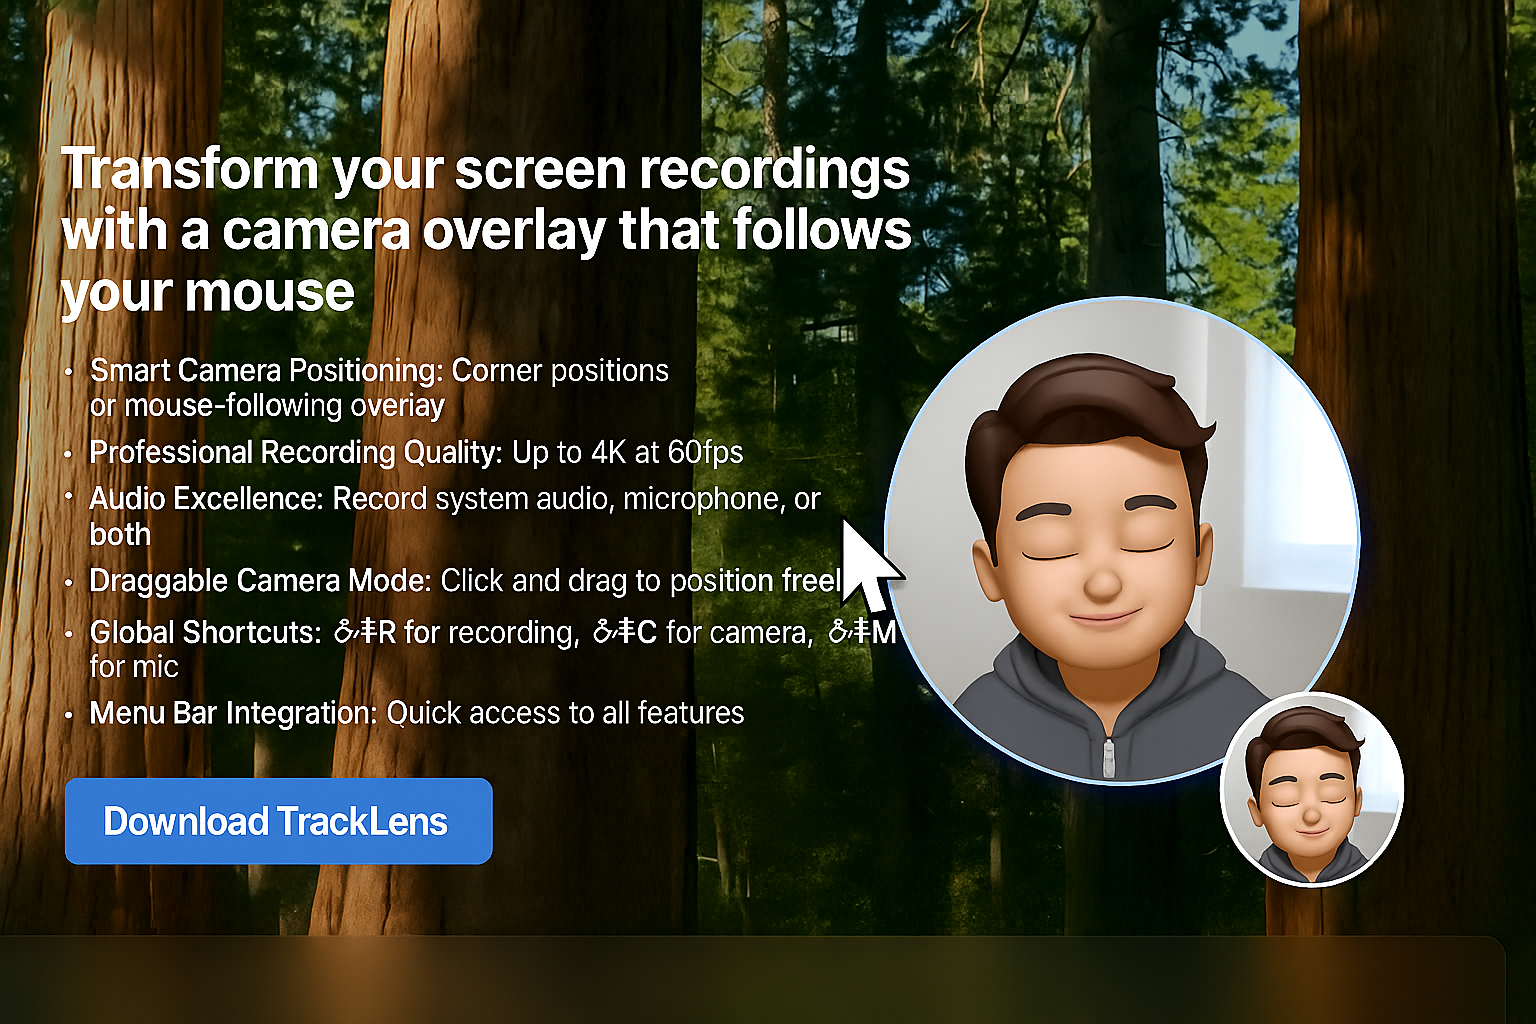1536x1024 pixels.
Task: Select the Smart Camera Positioning label
Action: [x=266, y=371]
